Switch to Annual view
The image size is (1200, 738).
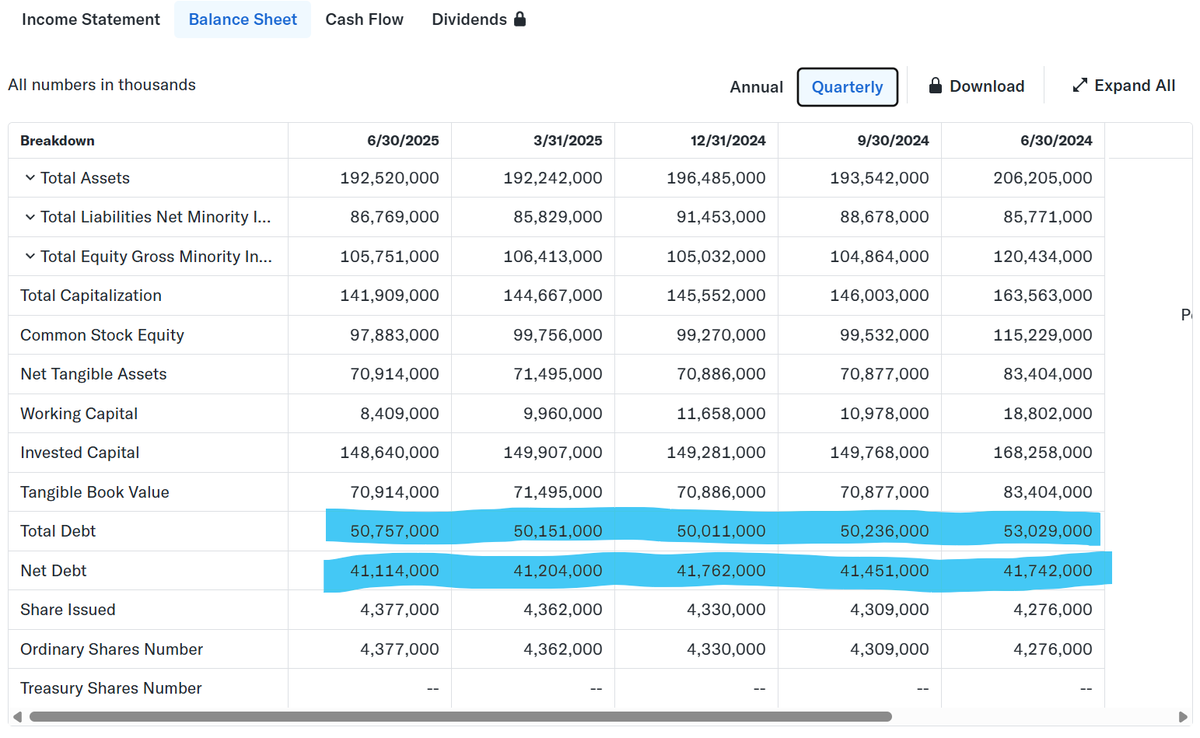pyautogui.click(x=757, y=87)
